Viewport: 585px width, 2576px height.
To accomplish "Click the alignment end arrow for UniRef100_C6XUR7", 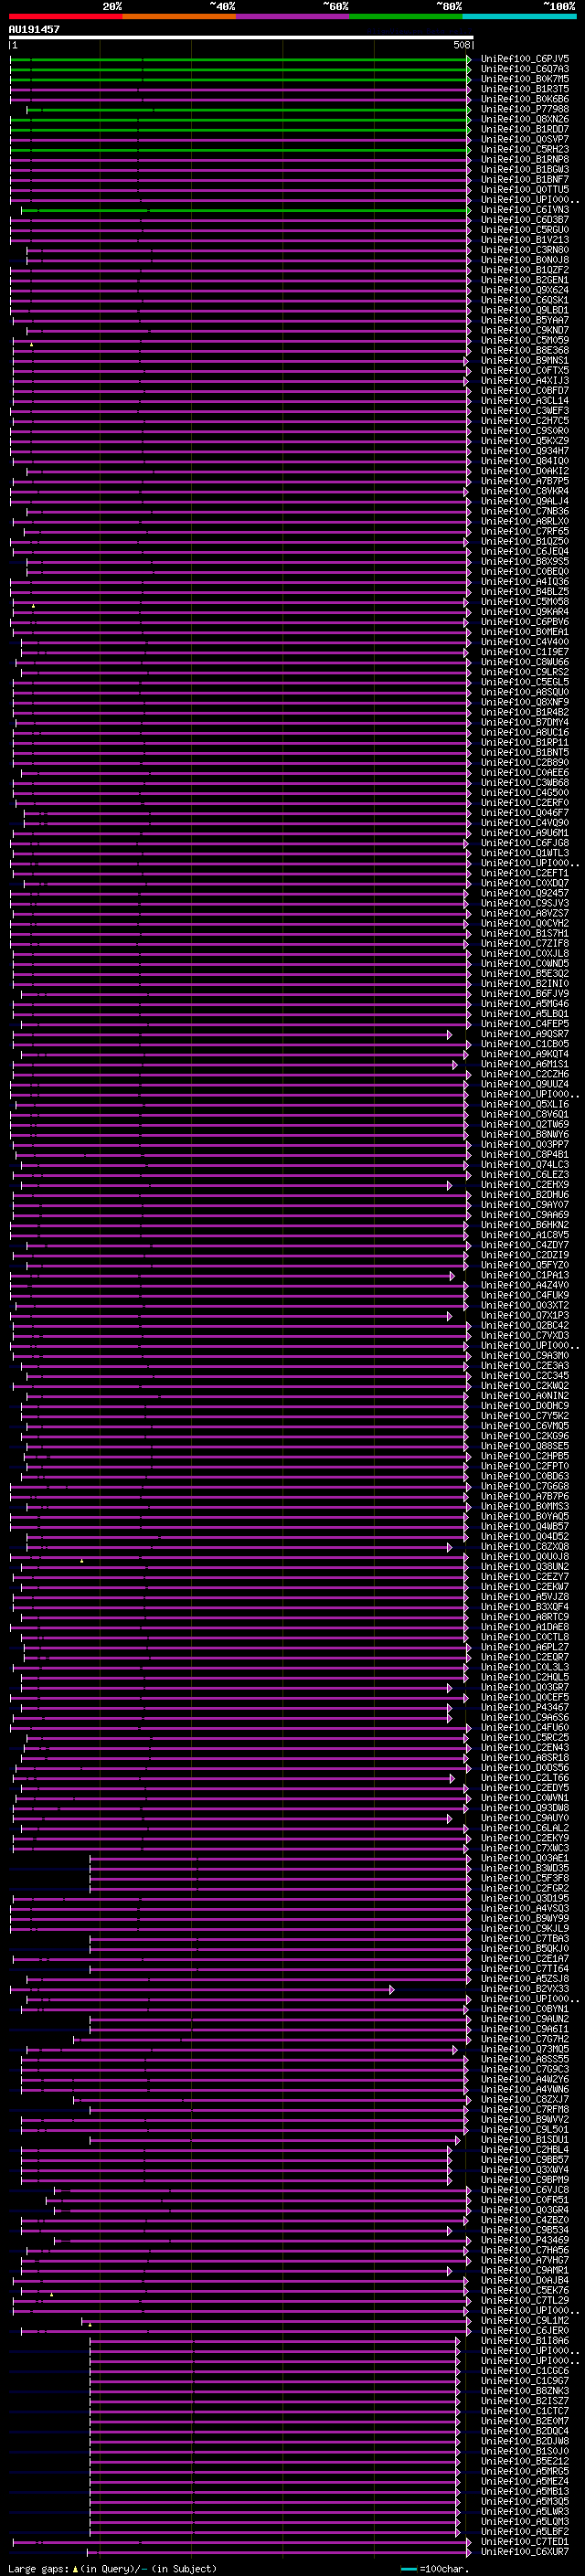I will pos(469,2552).
